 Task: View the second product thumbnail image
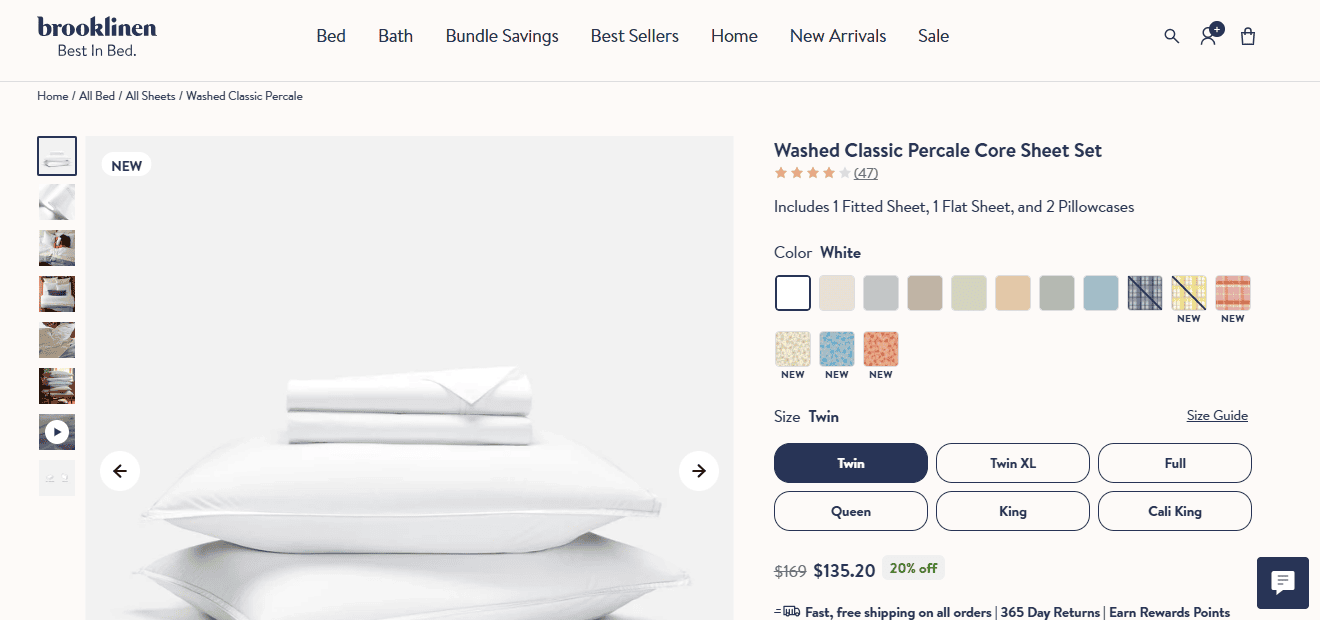click(x=57, y=202)
